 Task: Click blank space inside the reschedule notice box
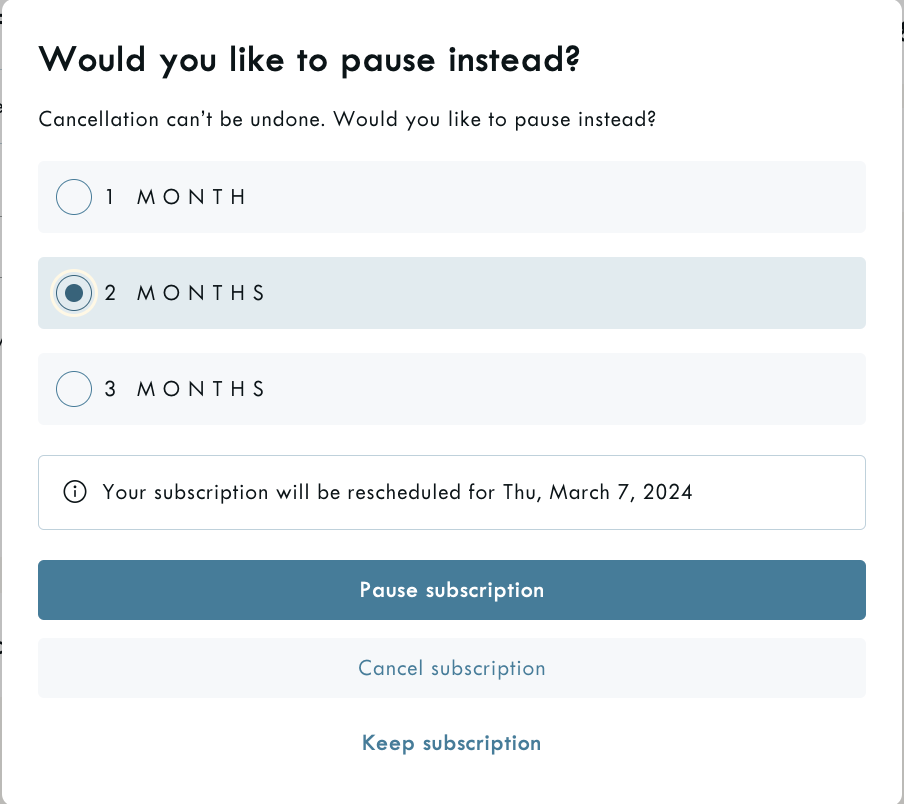[x=780, y=493]
